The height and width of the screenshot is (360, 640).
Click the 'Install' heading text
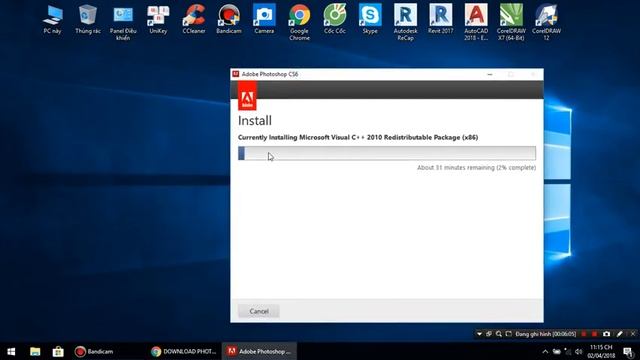point(255,120)
